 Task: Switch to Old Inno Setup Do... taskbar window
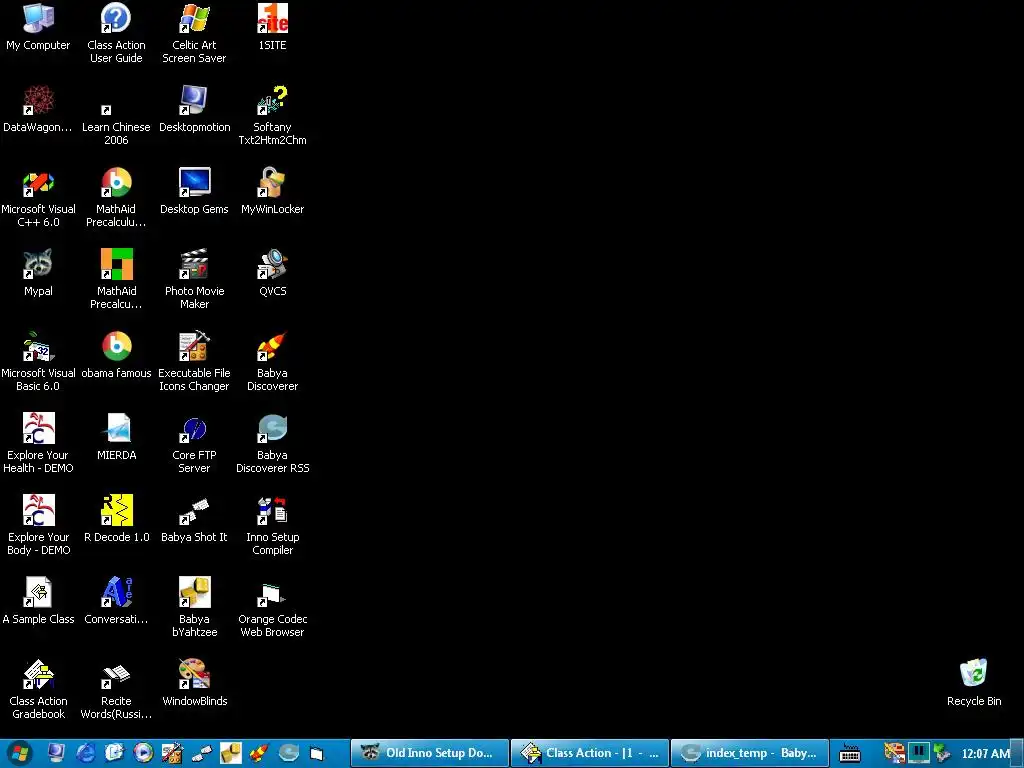click(x=430, y=753)
